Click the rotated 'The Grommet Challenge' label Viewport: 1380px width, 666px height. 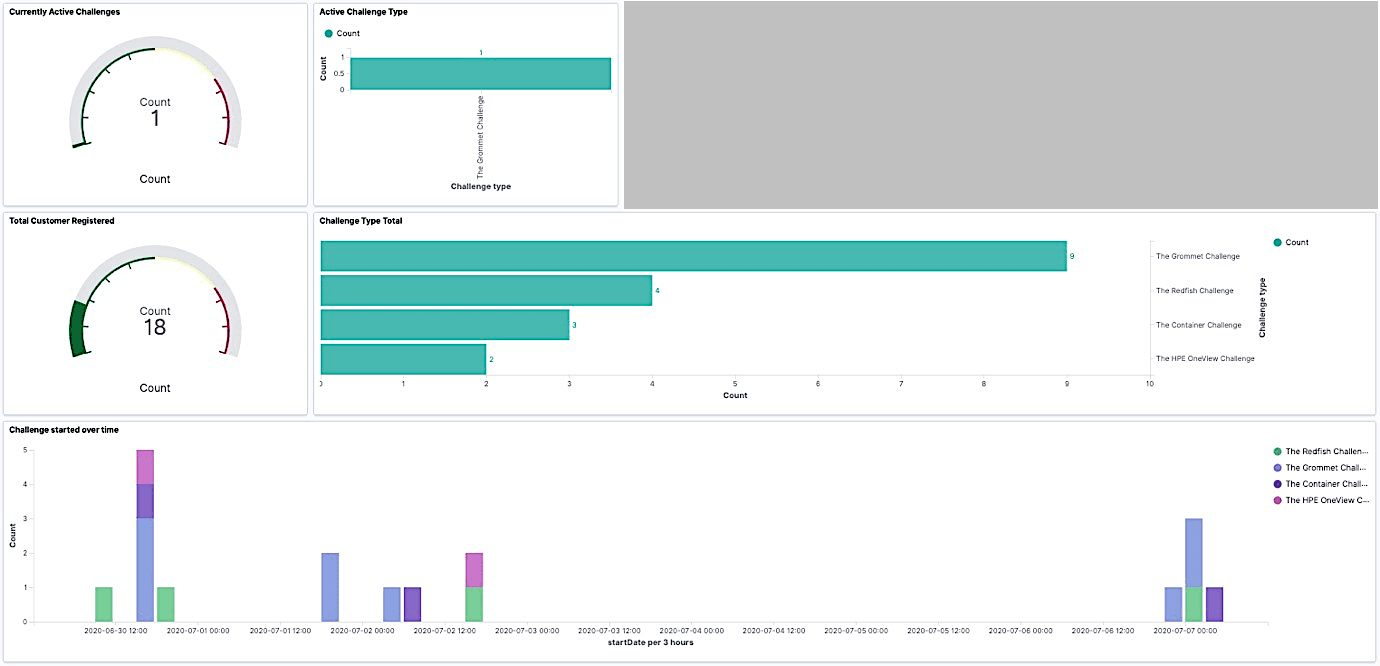point(481,137)
